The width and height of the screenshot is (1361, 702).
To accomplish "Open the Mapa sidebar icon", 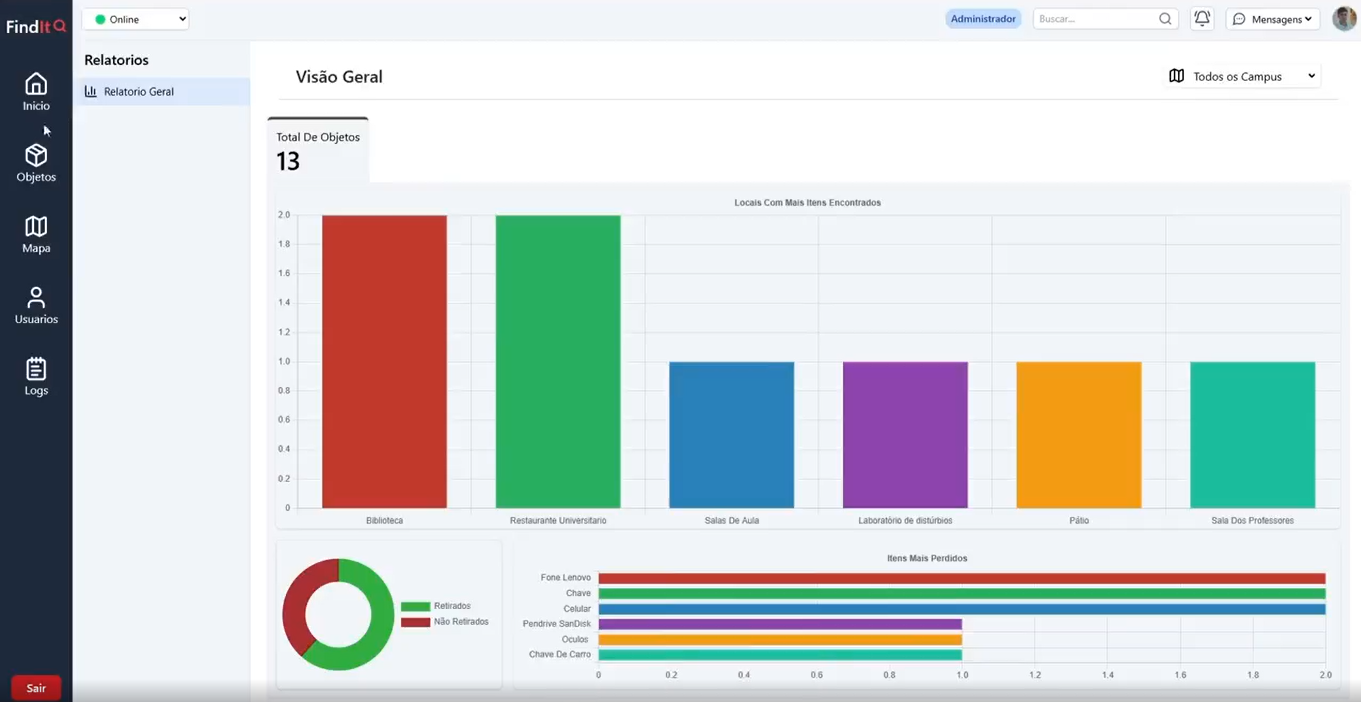I will pos(36,227).
